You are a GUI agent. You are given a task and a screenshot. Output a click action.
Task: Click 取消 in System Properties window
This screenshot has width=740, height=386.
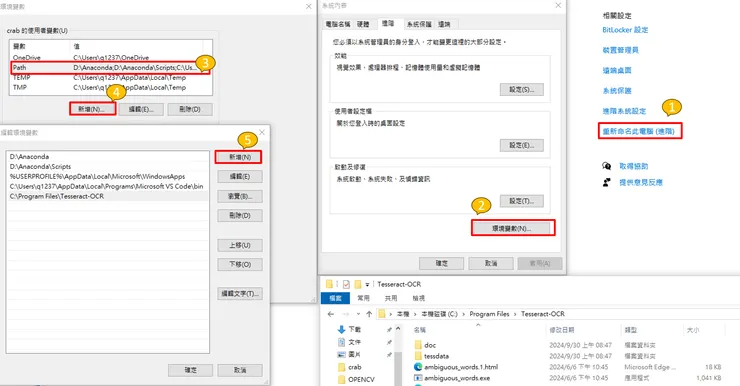tap(491, 263)
